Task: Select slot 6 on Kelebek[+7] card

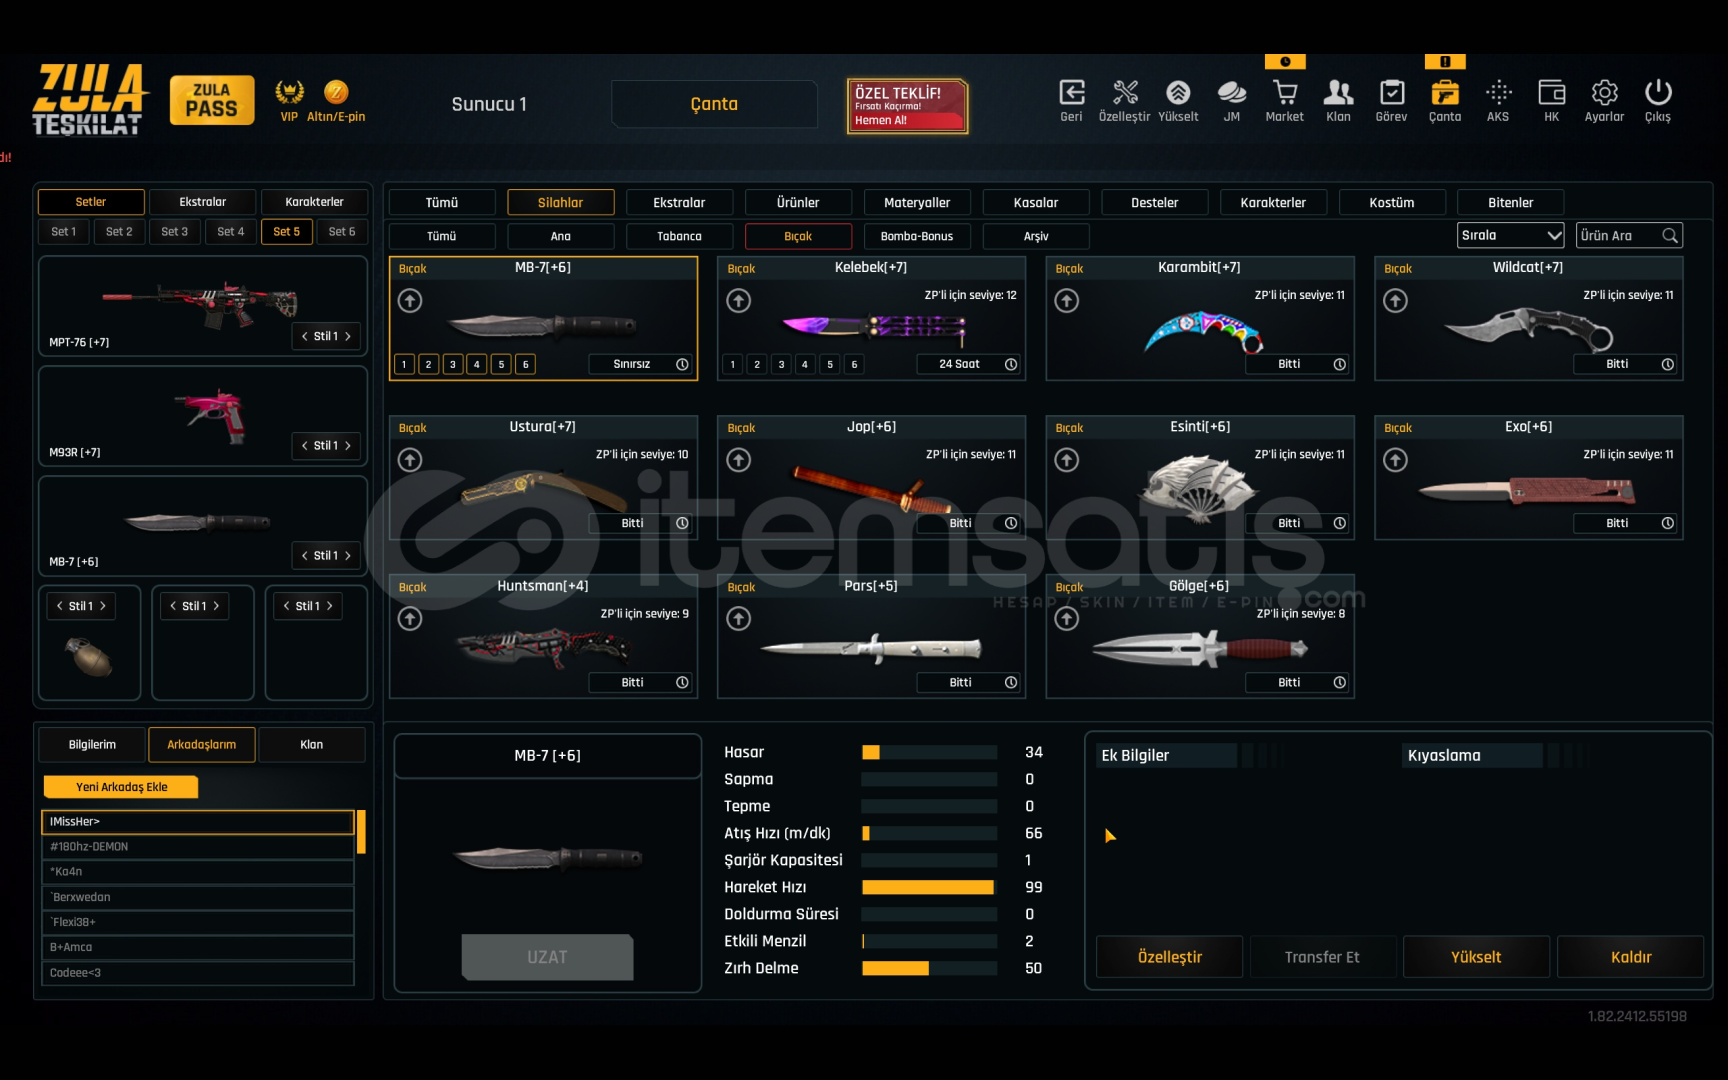Action: click(854, 364)
